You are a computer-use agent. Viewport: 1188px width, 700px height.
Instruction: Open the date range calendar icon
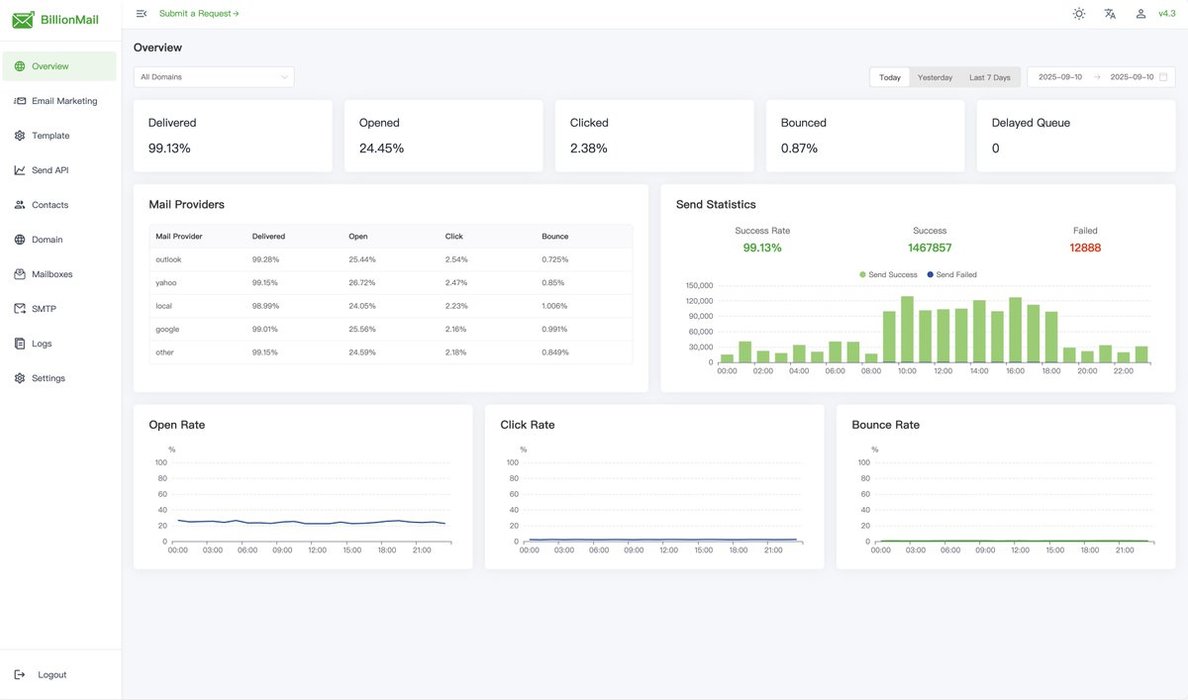click(x=1163, y=77)
